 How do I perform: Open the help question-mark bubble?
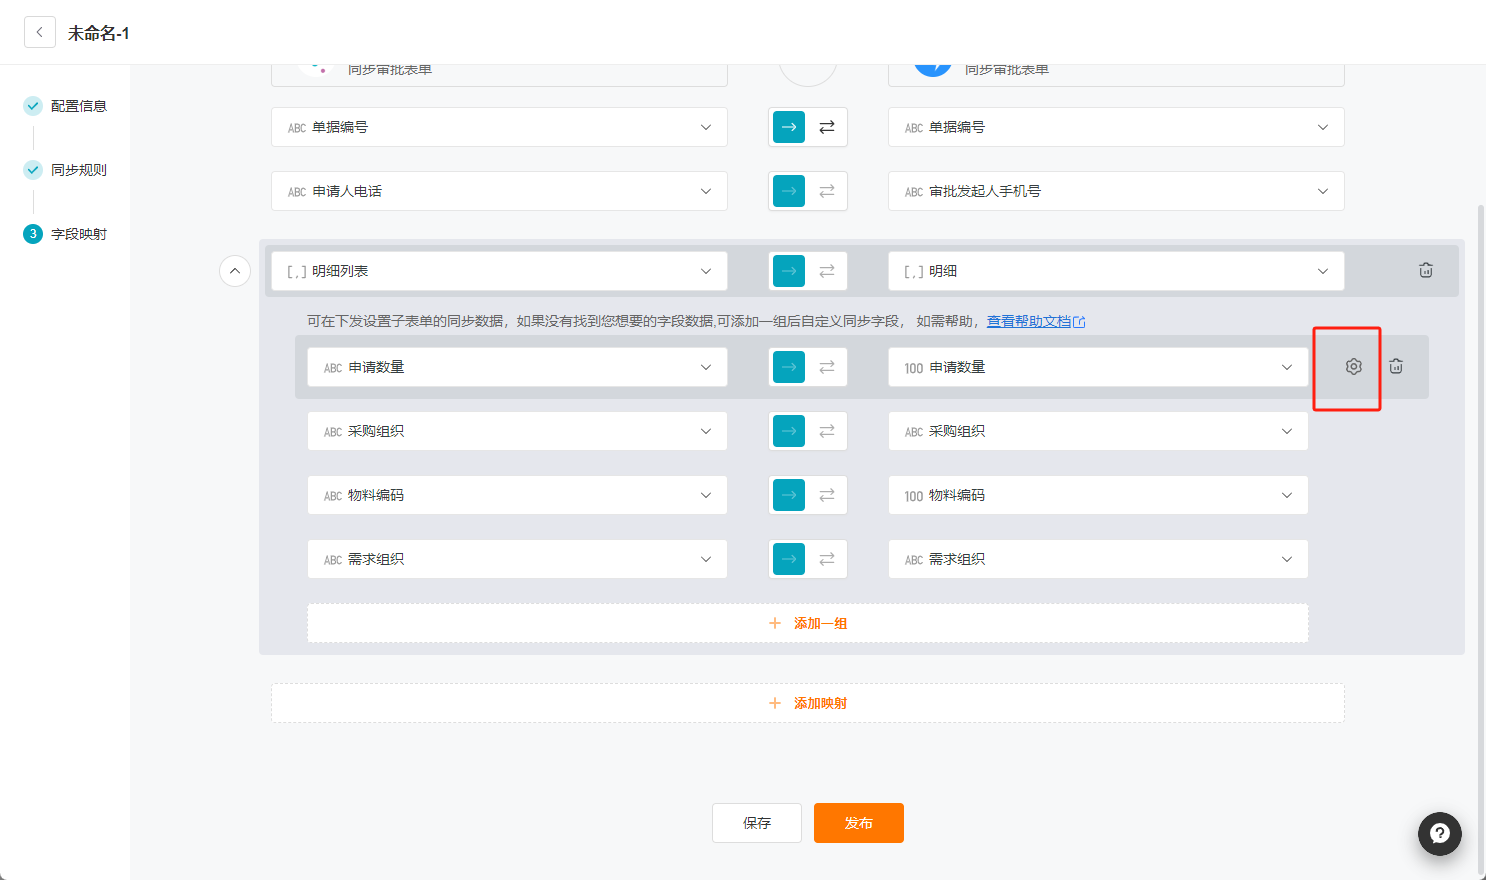pos(1440,833)
